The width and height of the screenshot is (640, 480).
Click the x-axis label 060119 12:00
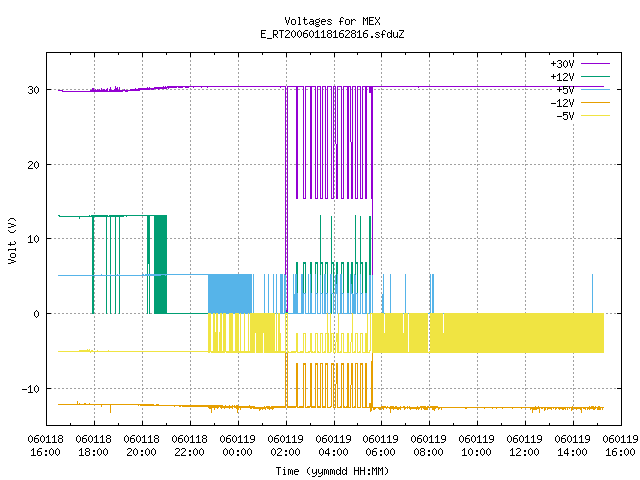point(524,446)
